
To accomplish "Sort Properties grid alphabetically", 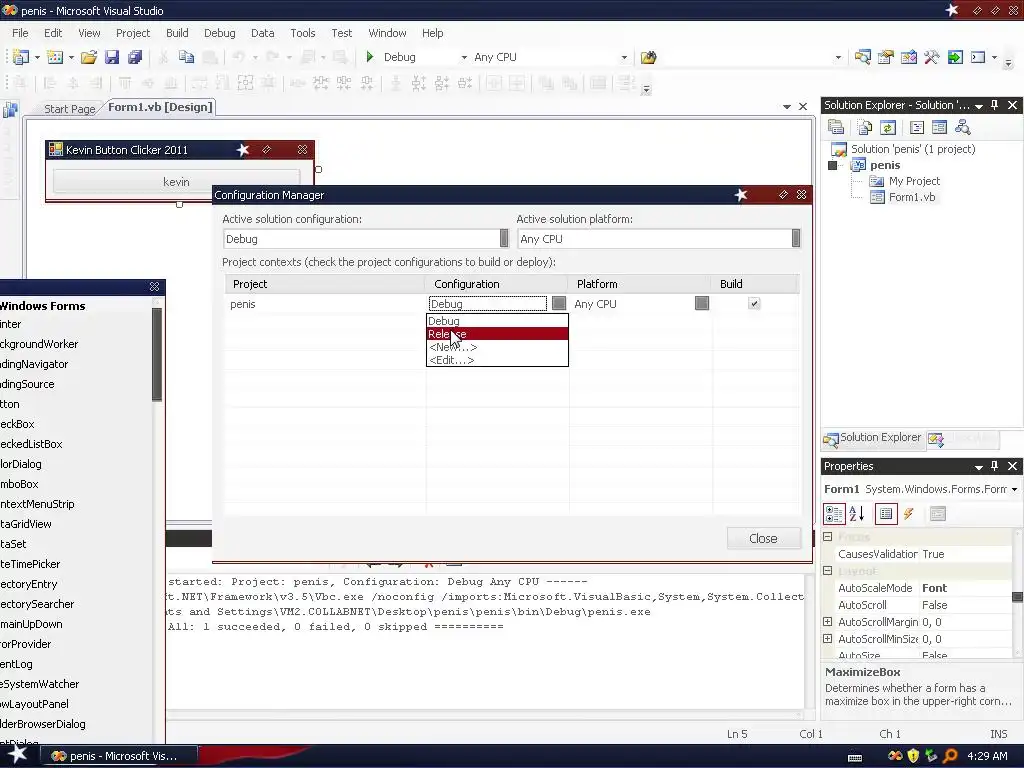I will click(857, 514).
